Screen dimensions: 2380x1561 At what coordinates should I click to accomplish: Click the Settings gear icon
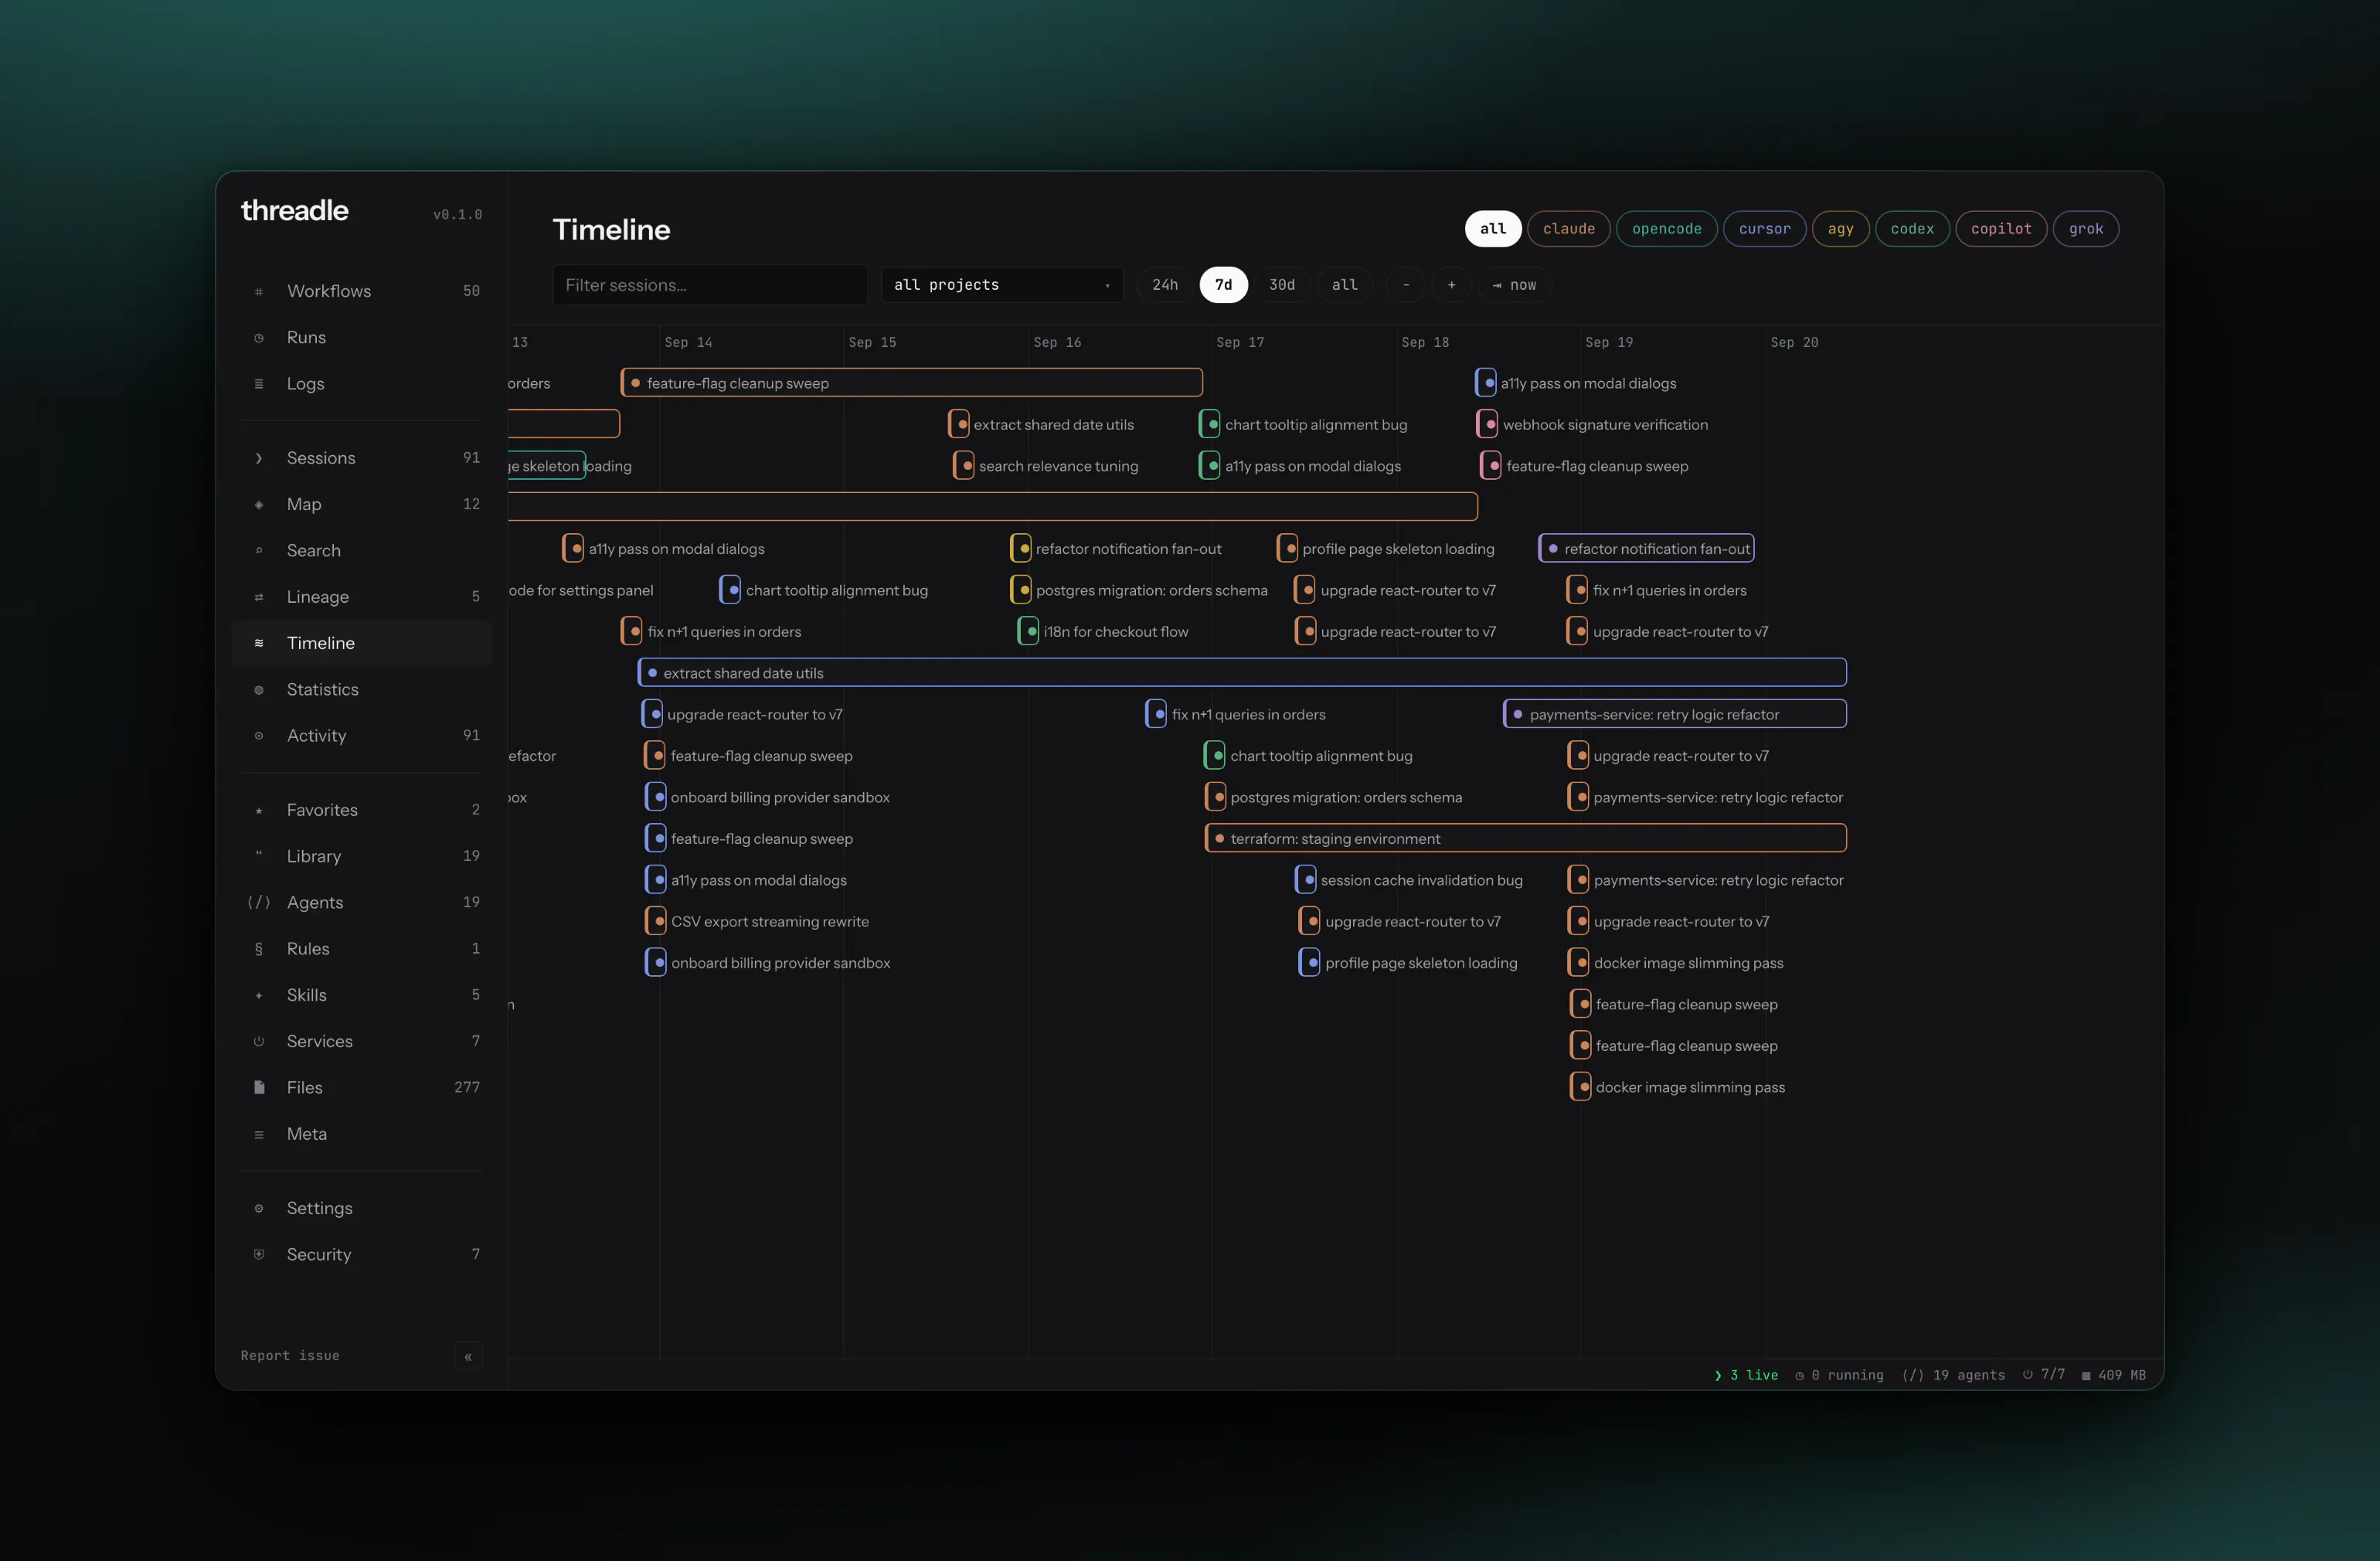(x=259, y=1208)
